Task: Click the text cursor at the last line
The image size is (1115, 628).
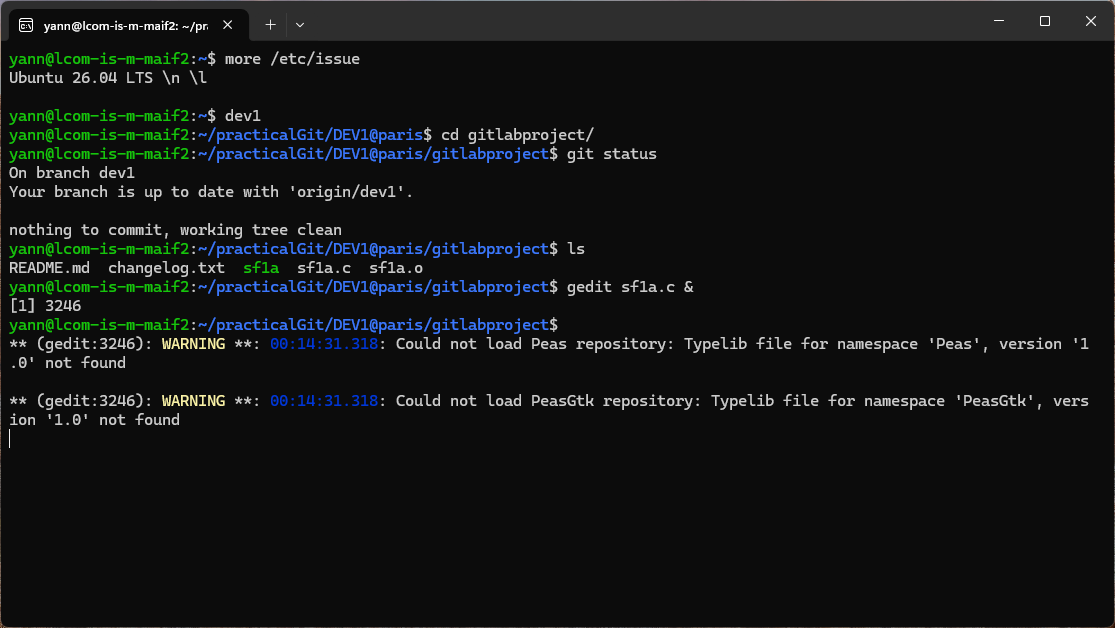Action: click(10, 439)
